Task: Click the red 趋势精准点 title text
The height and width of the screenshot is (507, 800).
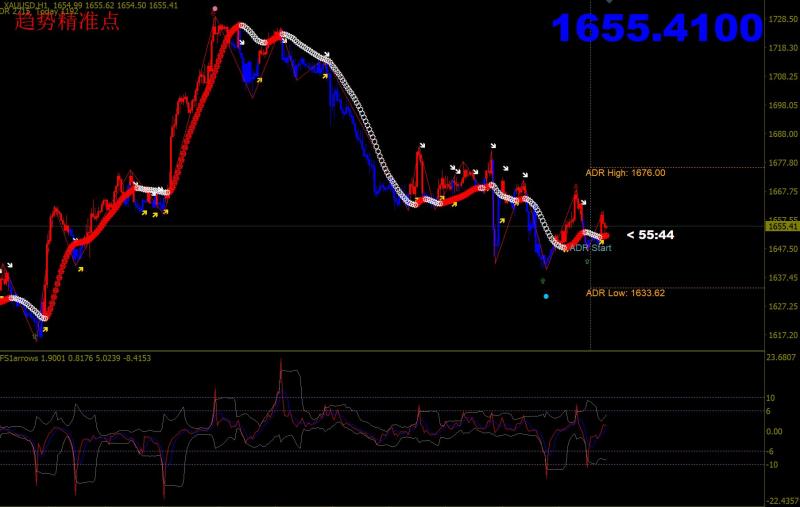Action: pos(67,21)
